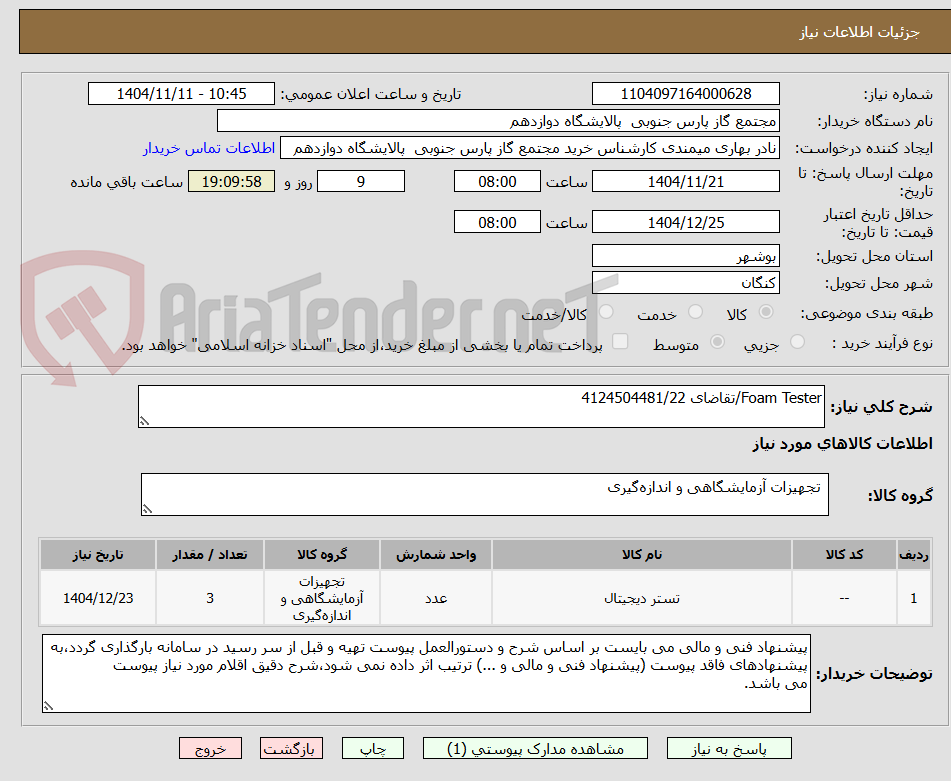Click the تستر دیجیتال item name cell

[x=642, y=598]
